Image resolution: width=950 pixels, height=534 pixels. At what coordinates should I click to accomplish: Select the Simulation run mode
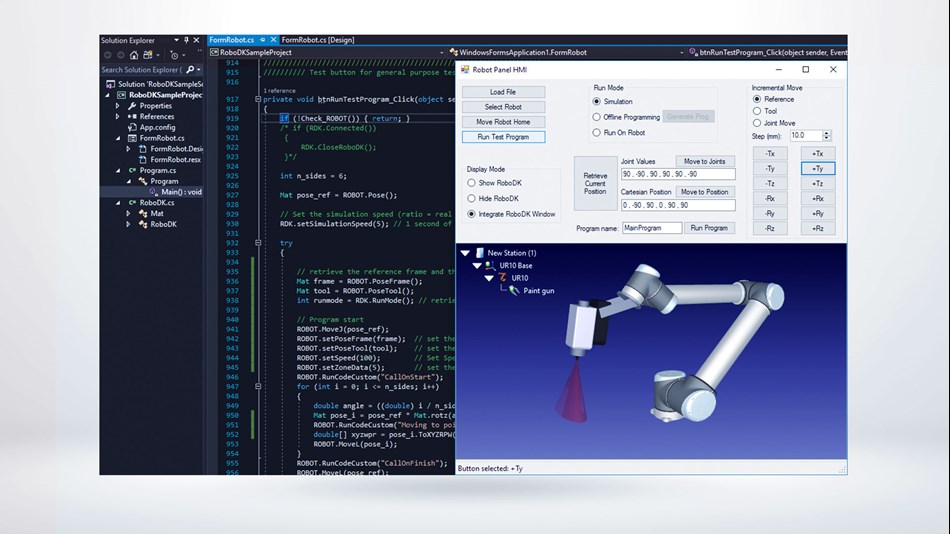tap(597, 101)
